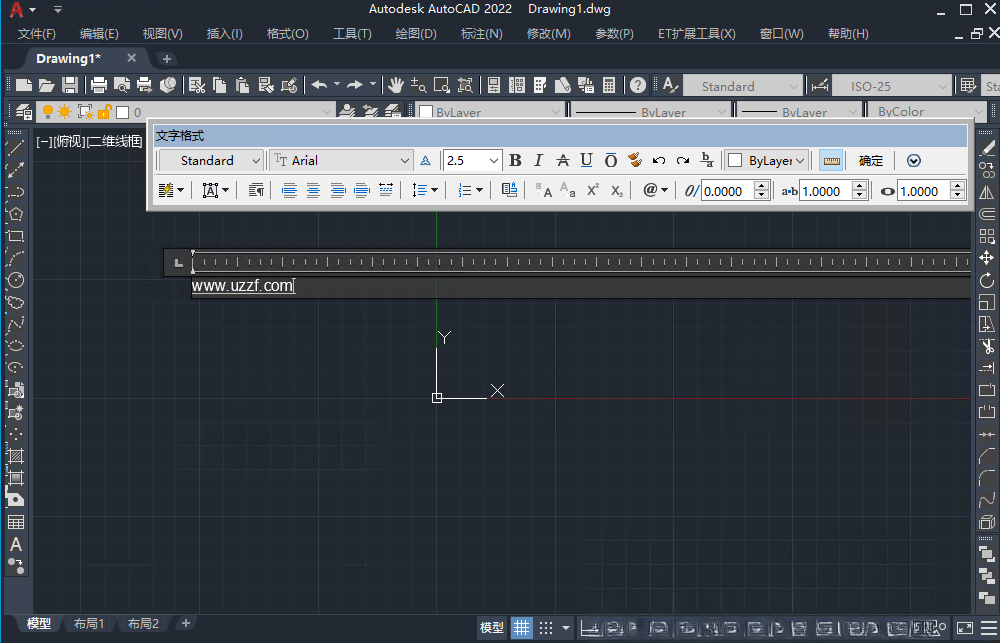Open the line spacing dropdown
The image size is (1000, 643).
[425, 190]
